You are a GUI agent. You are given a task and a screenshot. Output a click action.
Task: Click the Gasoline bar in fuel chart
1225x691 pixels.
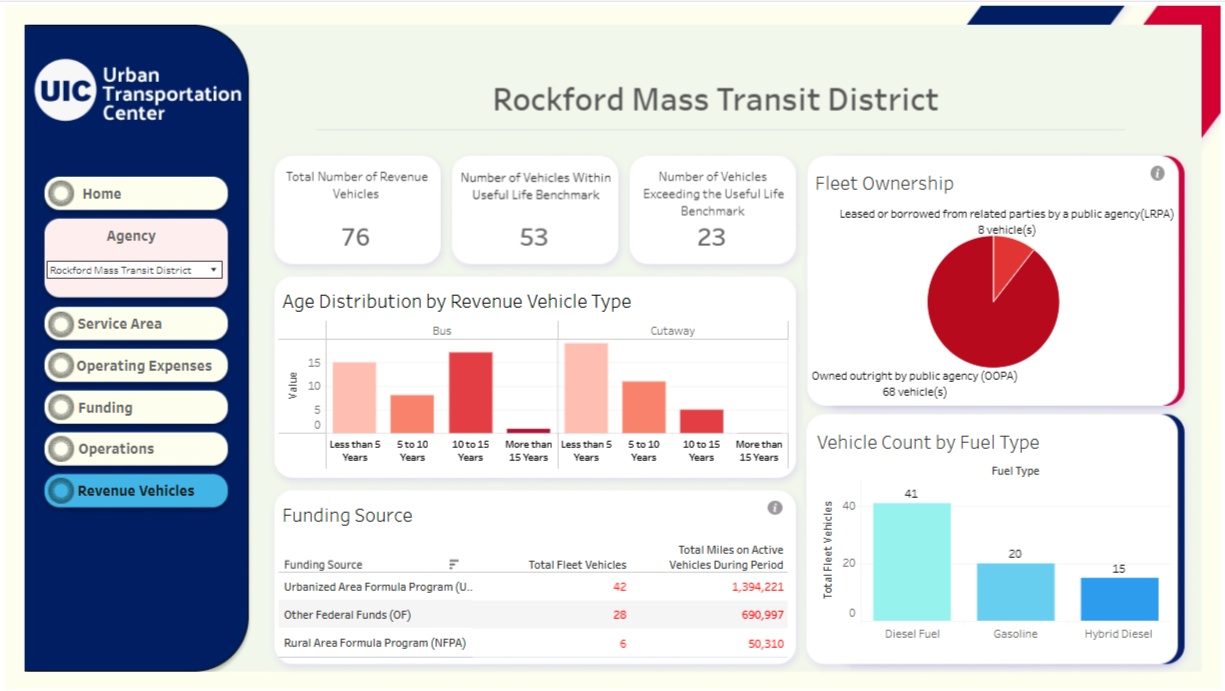[x=1015, y=592]
